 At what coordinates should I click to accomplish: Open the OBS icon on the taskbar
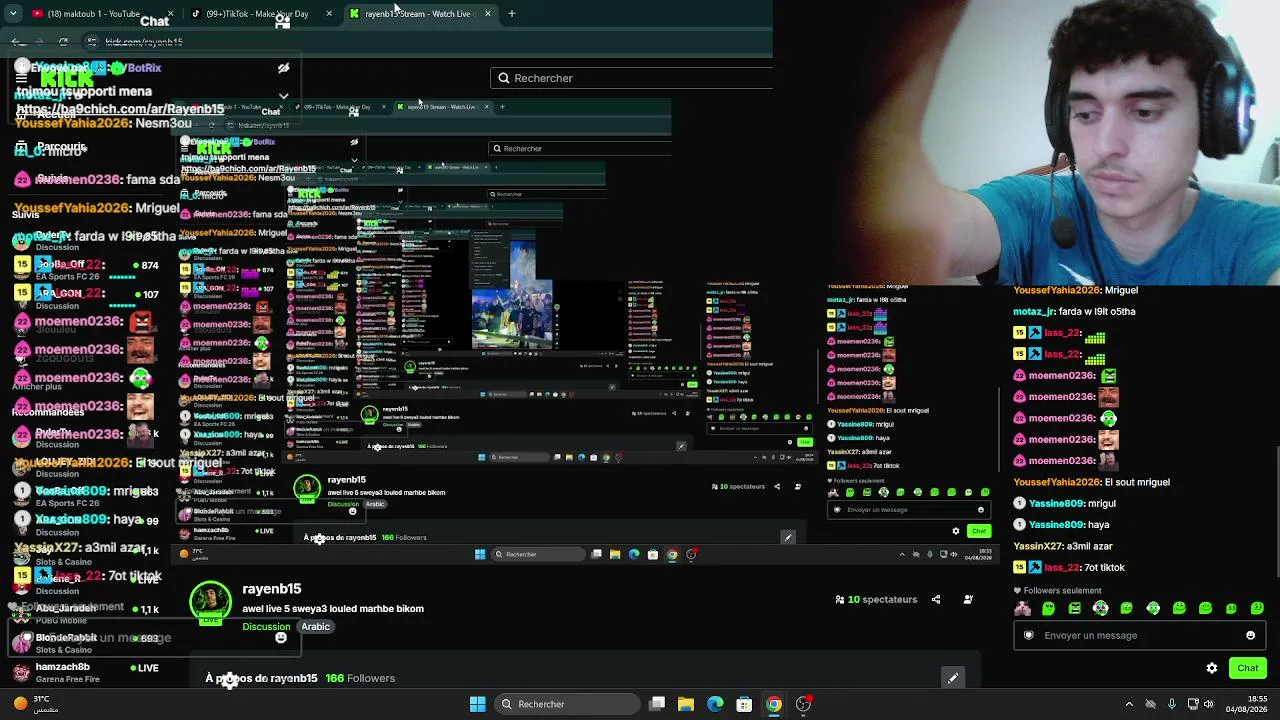coord(803,704)
